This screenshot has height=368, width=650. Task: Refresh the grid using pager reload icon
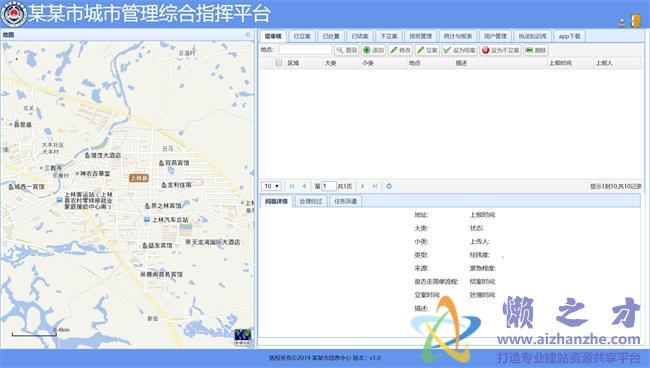click(x=389, y=186)
